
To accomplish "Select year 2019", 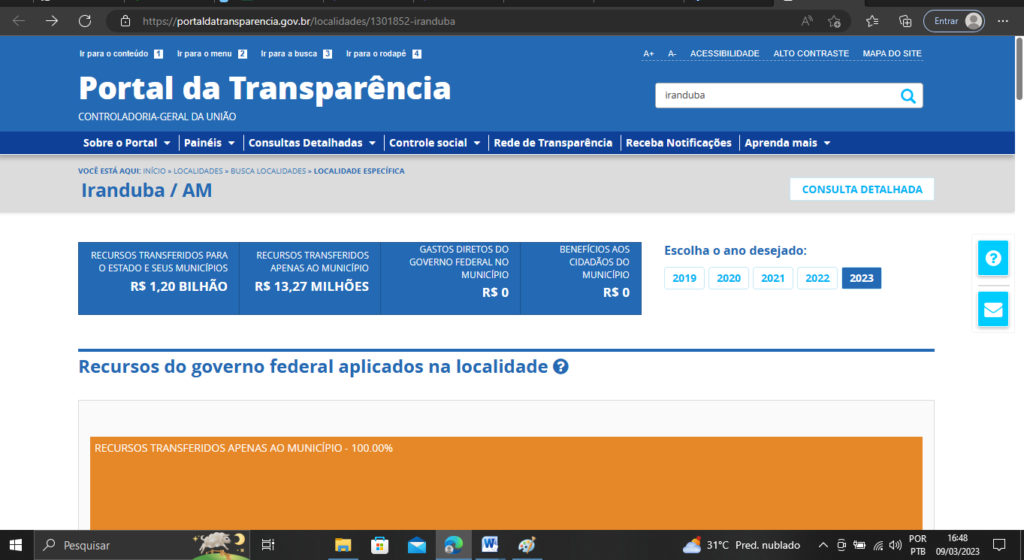I will [684, 279].
